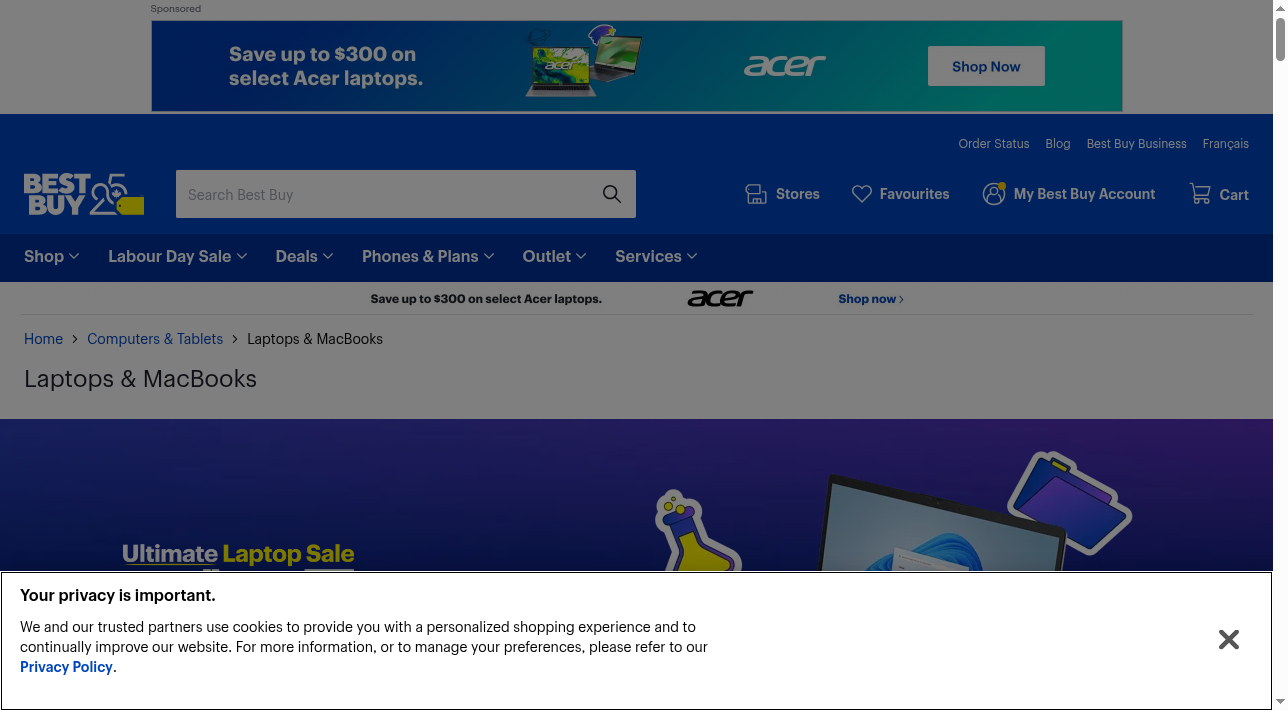Open the Order Status link

994,144
